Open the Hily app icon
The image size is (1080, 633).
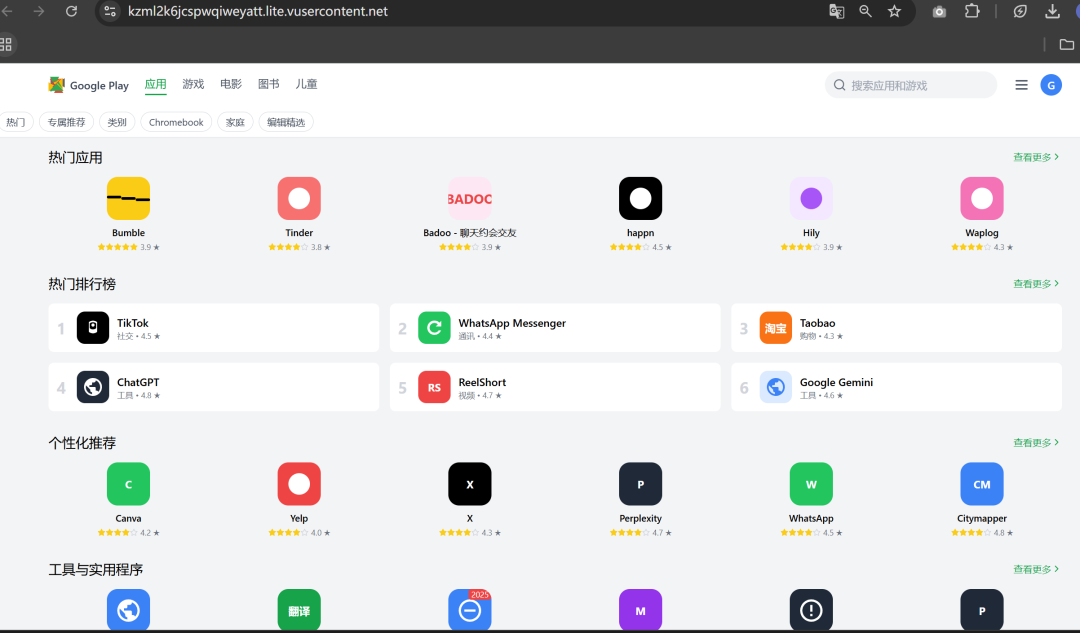point(811,198)
